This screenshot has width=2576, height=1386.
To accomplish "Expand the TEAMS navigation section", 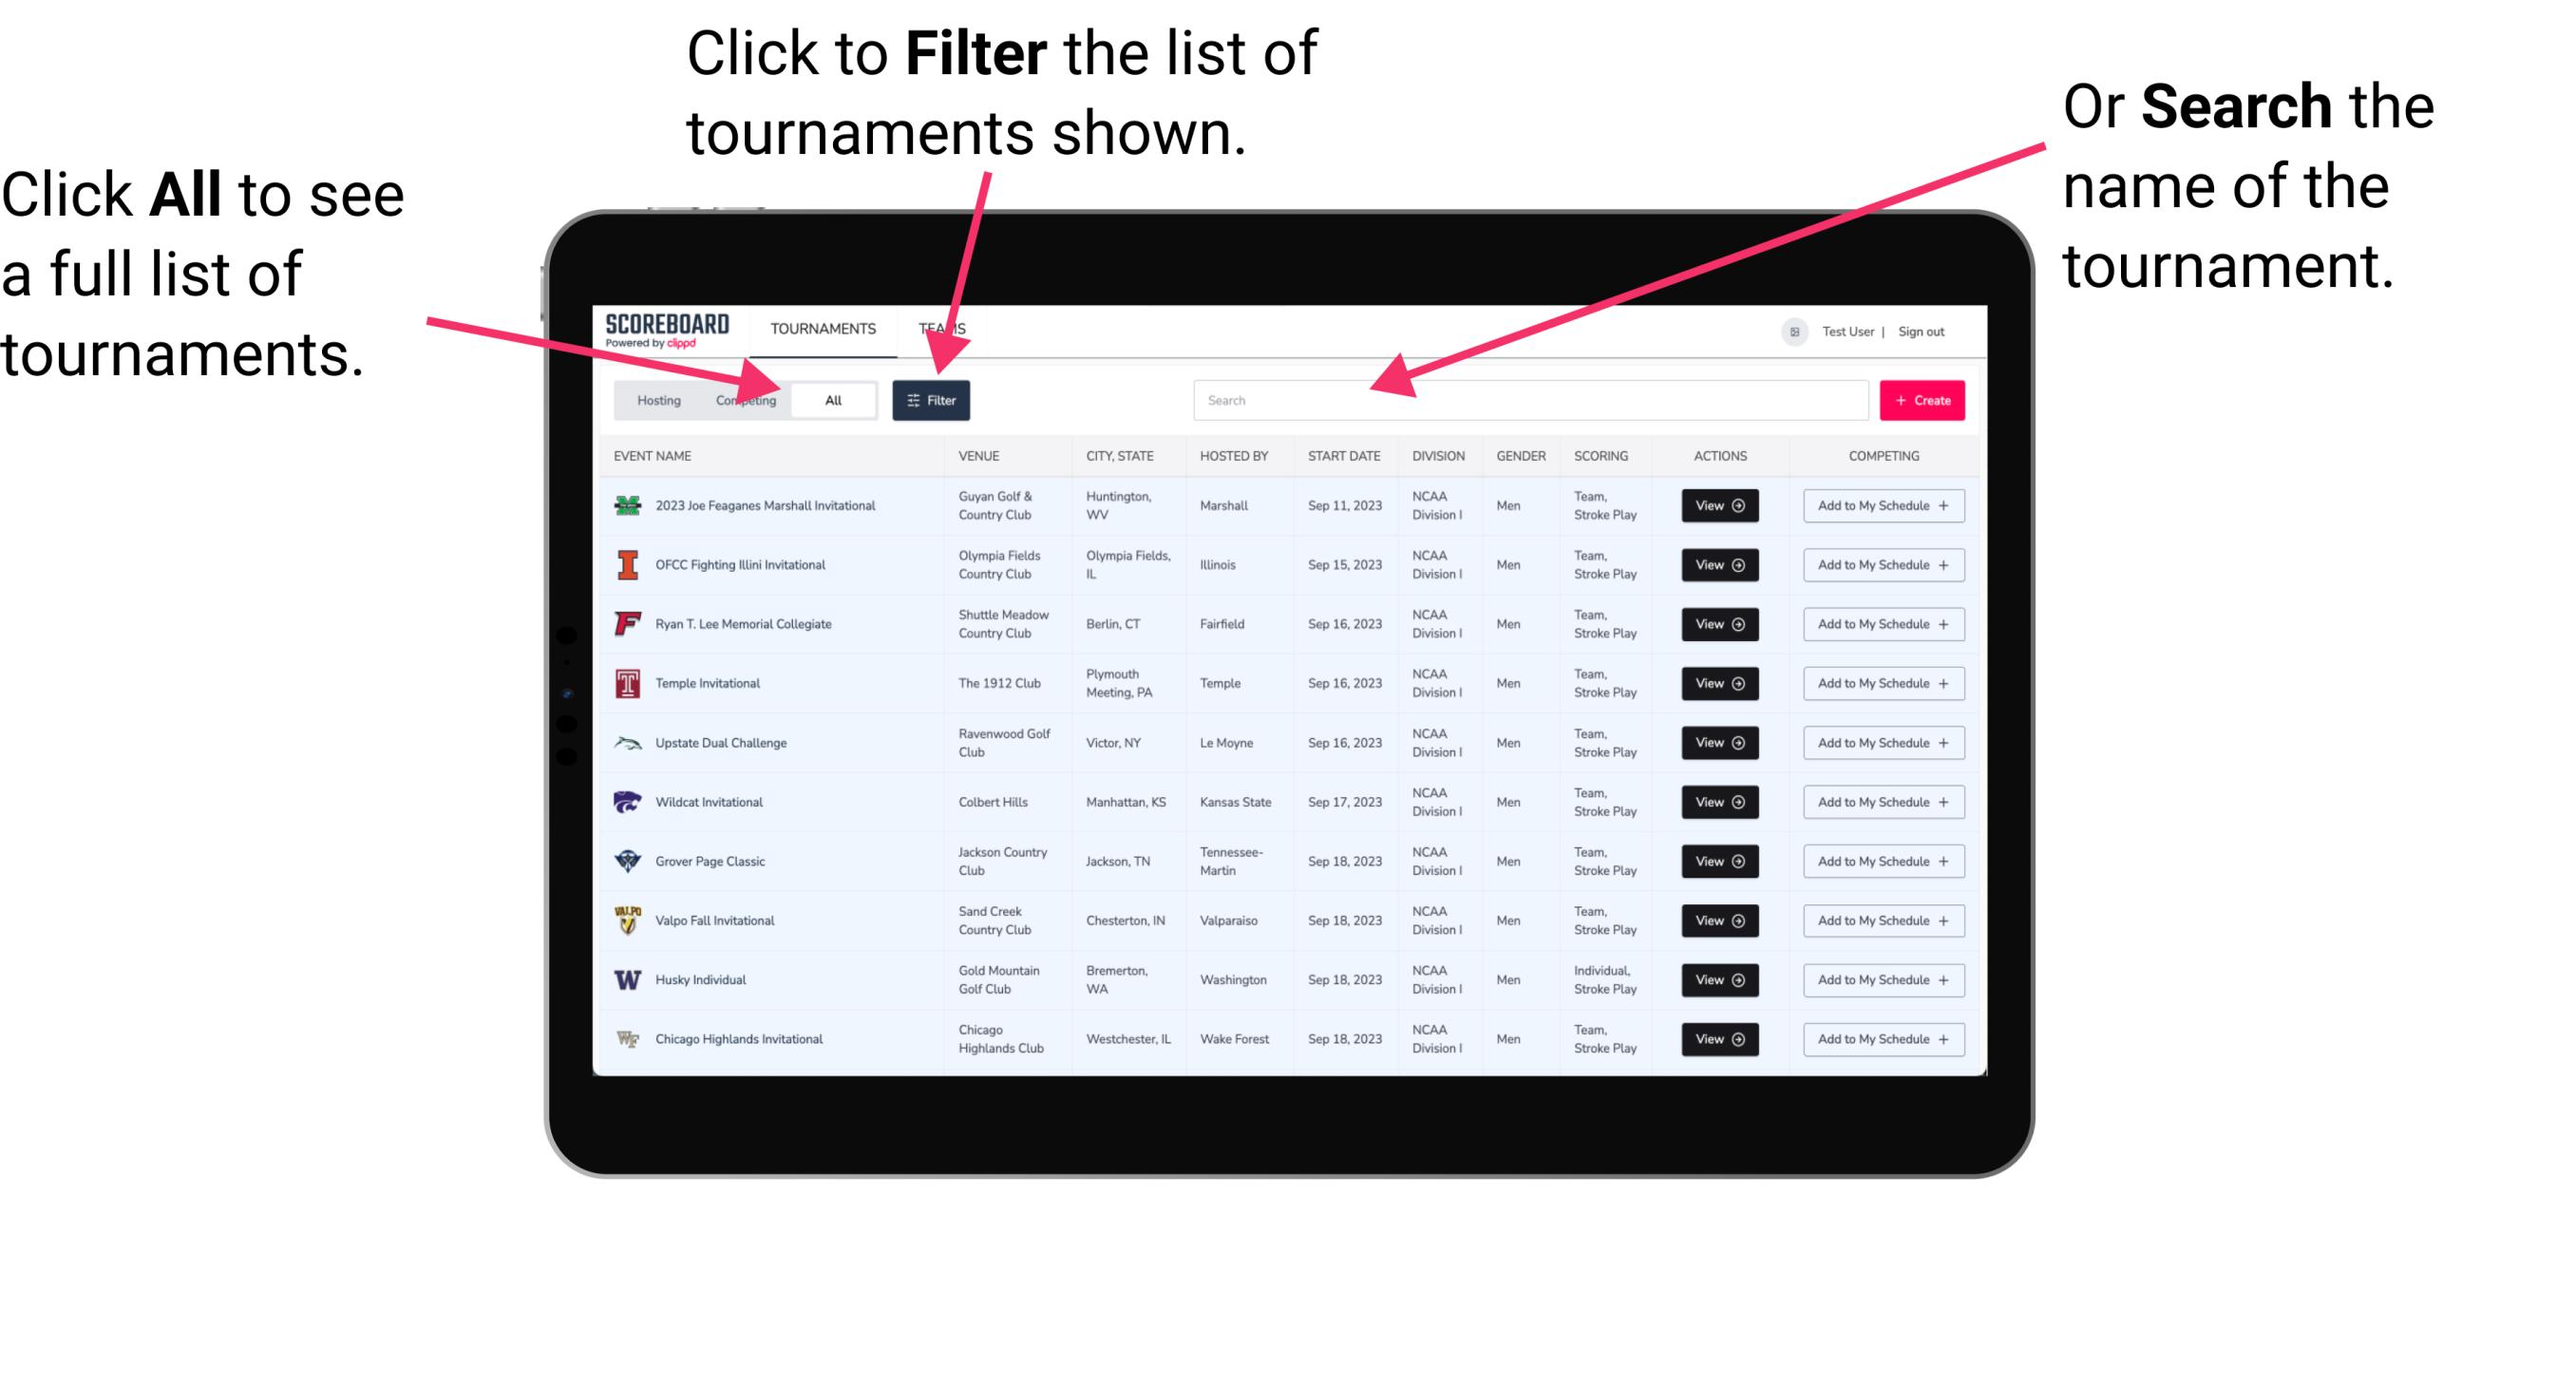I will pos(943,328).
